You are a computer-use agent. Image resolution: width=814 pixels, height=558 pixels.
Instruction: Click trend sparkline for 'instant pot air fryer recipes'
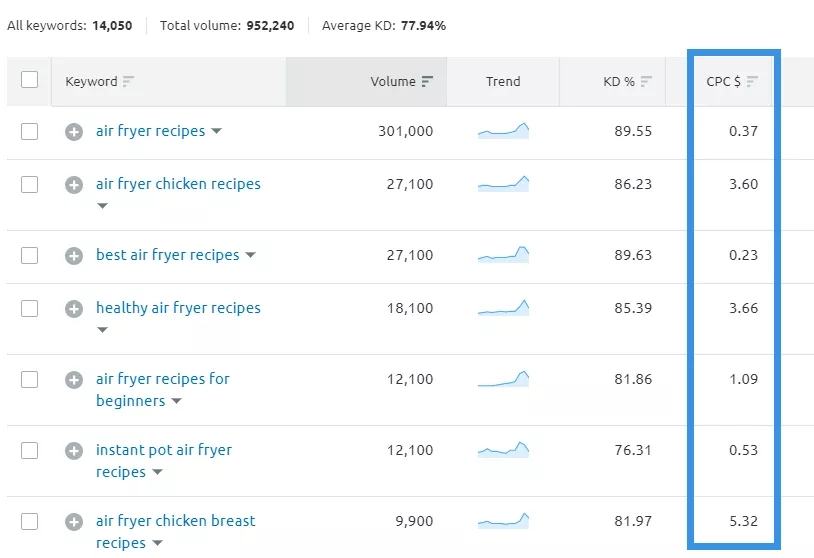(x=504, y=451)
